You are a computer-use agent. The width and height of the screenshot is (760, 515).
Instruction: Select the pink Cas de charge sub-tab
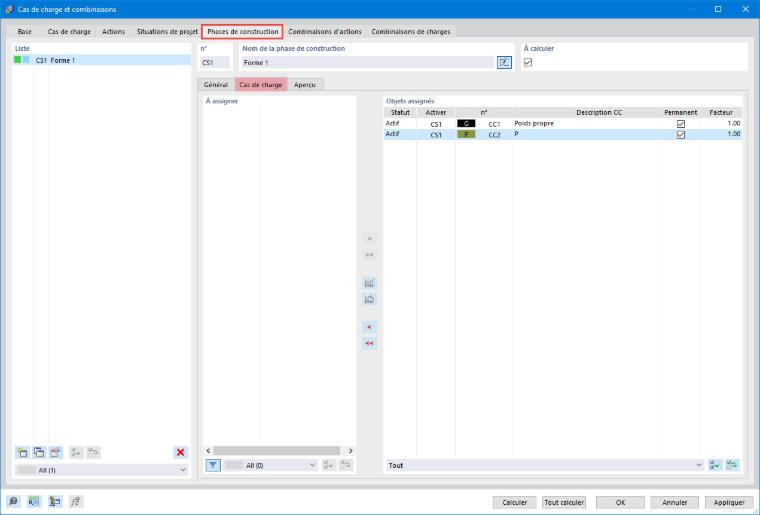(x=261, y=85)
